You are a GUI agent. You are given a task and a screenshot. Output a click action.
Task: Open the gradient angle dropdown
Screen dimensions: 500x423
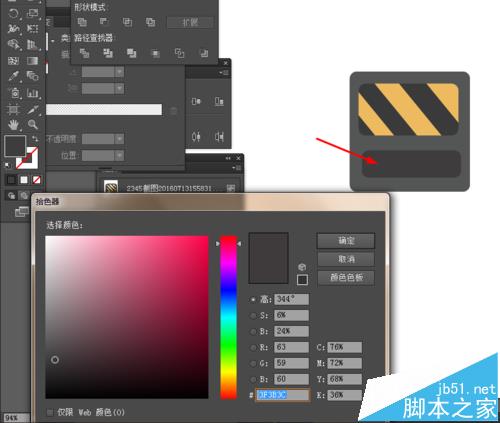120,72
